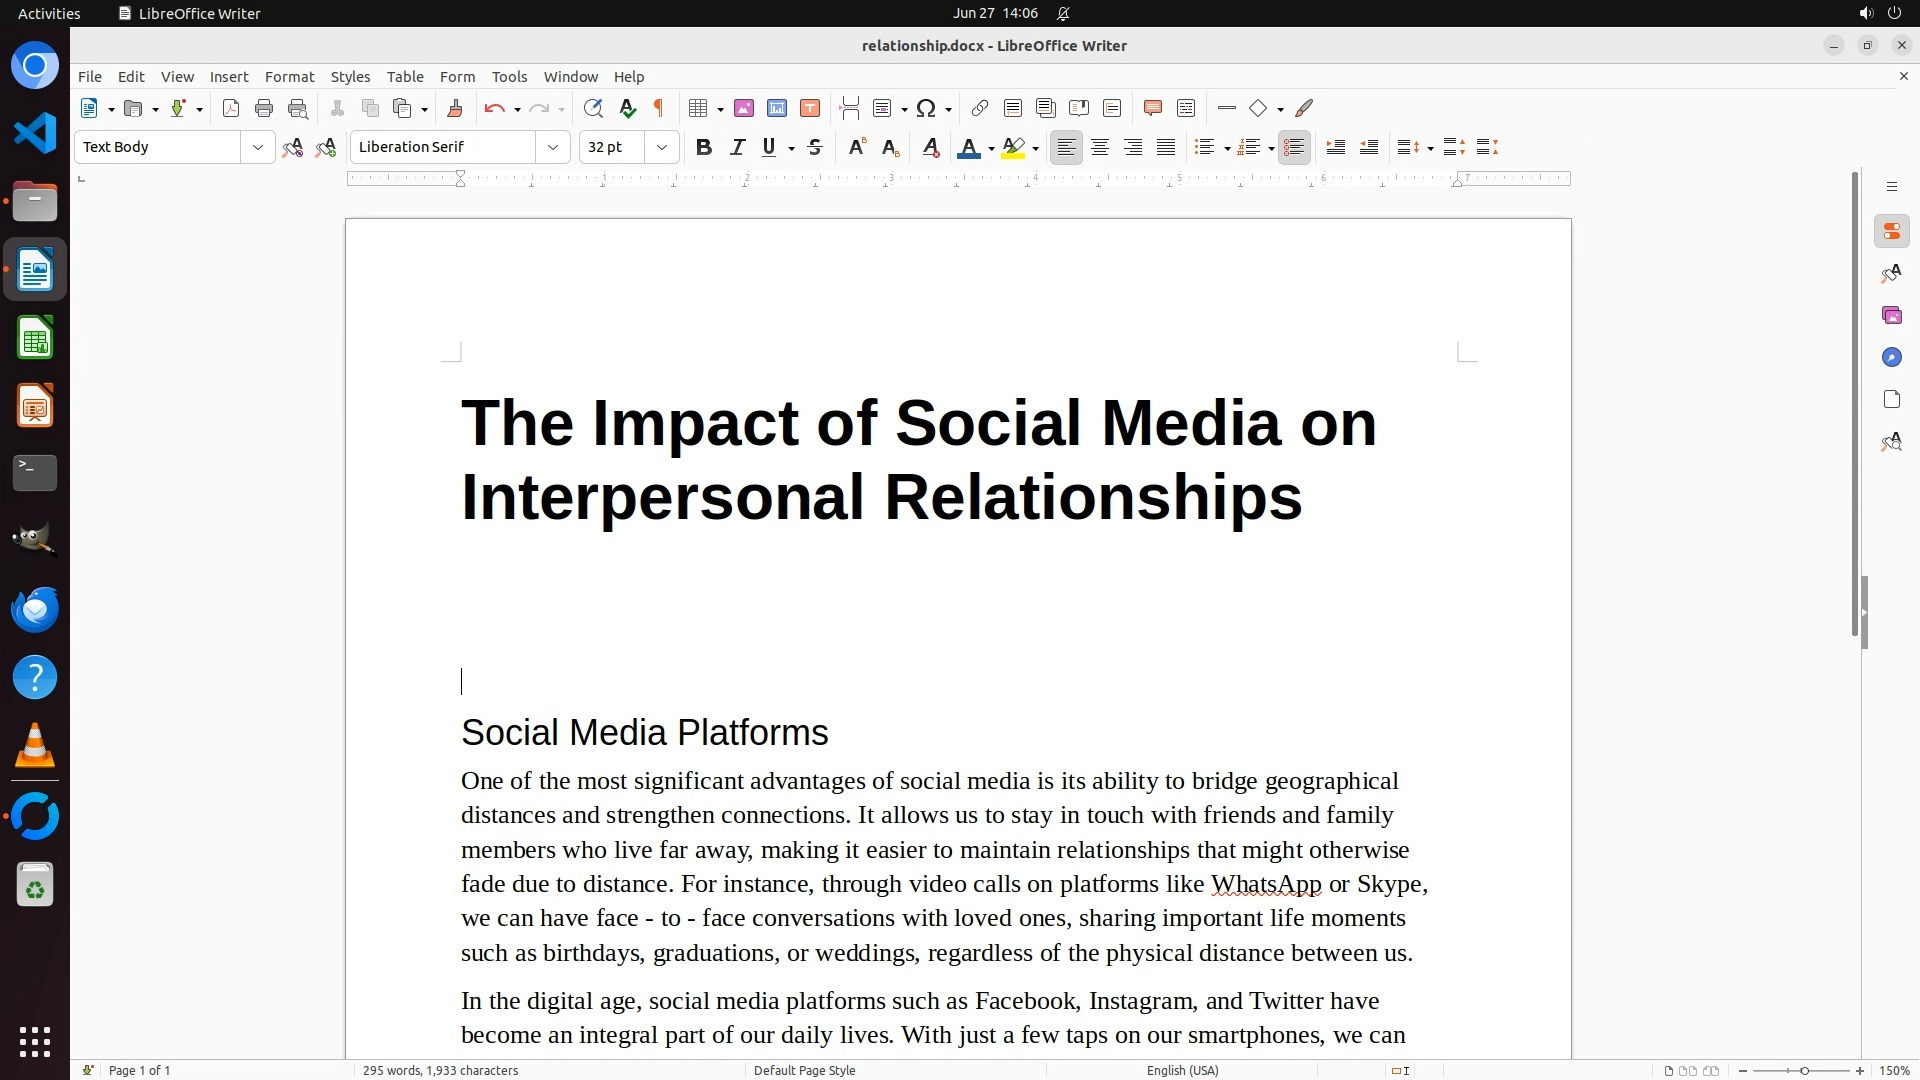
Task: Open the font name dropdown list
Action: (x=552, y=147)
